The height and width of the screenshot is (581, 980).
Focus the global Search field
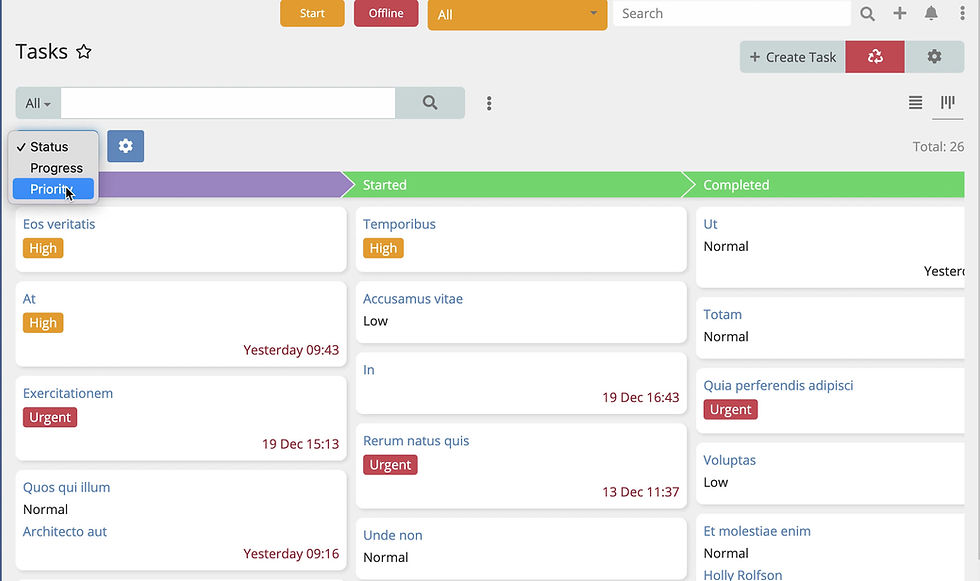pos(732,13)
